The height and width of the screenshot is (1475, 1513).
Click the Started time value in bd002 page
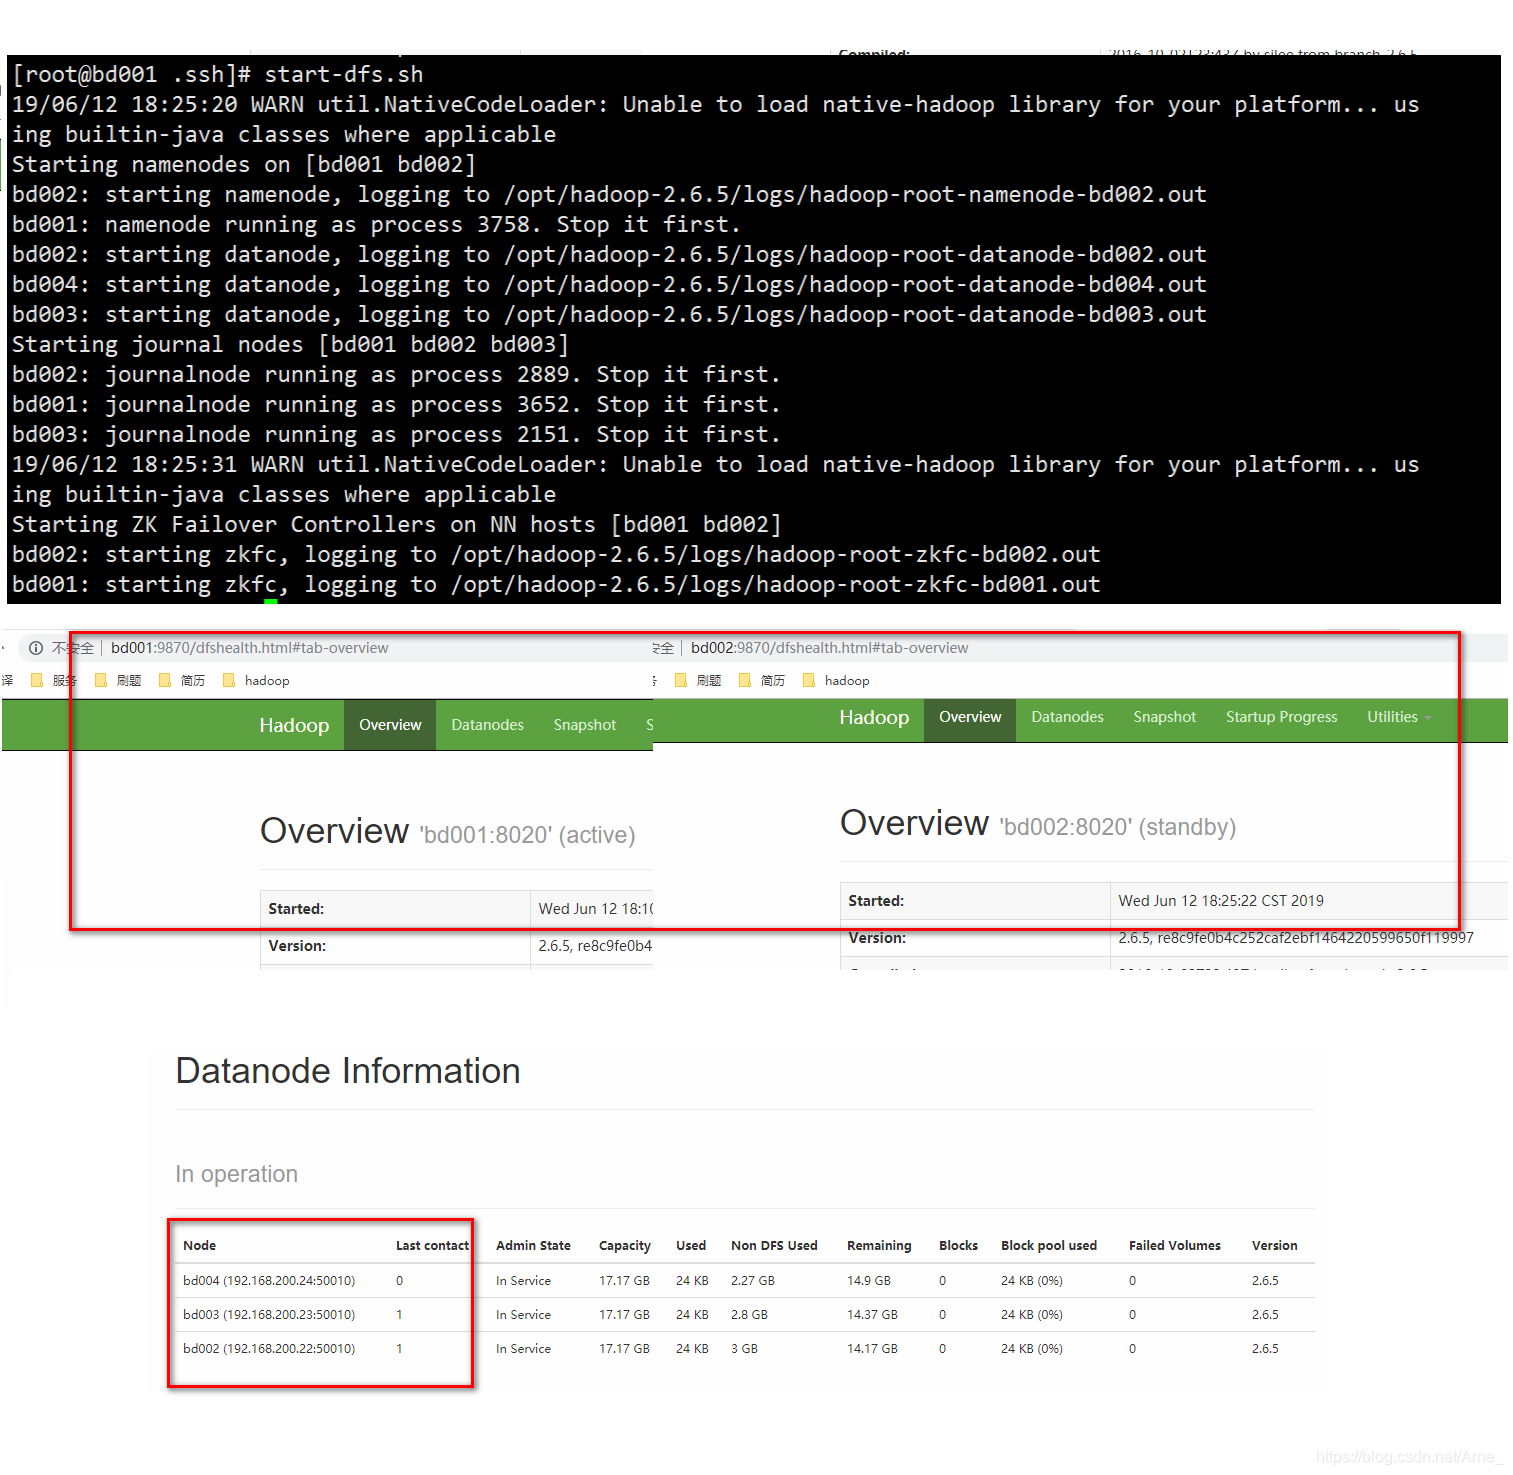pos(1221,901)
